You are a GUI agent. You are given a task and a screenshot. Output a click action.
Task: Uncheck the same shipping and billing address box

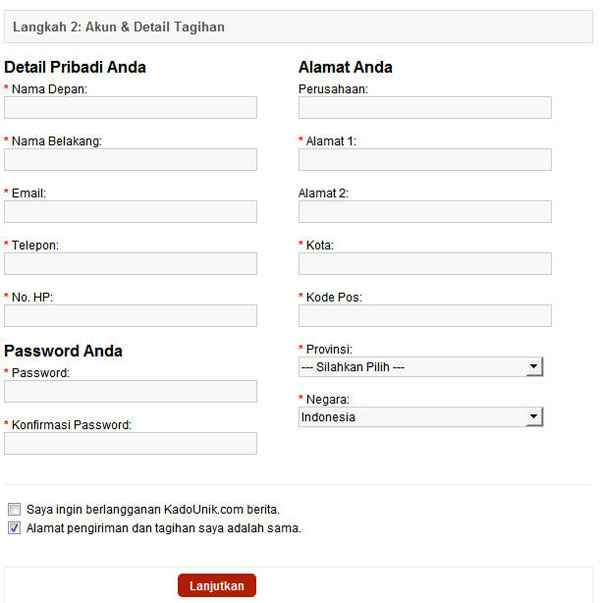coord(14,527)
